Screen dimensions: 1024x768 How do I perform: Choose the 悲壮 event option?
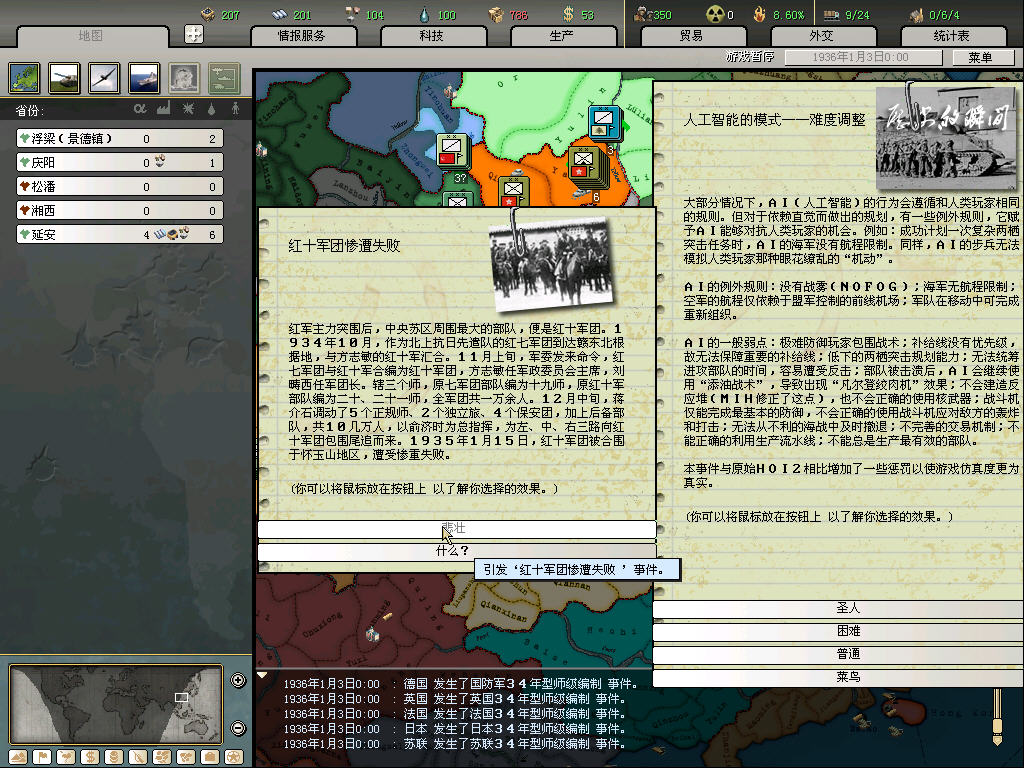coord(456,529)
